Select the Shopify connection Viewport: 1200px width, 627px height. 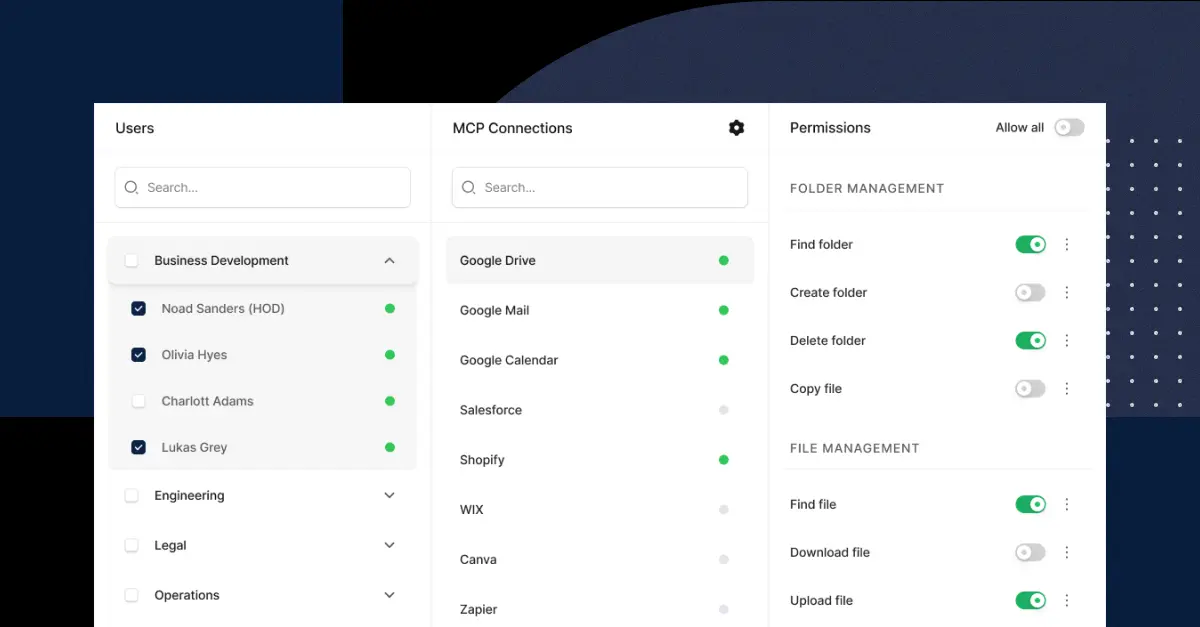482,459
